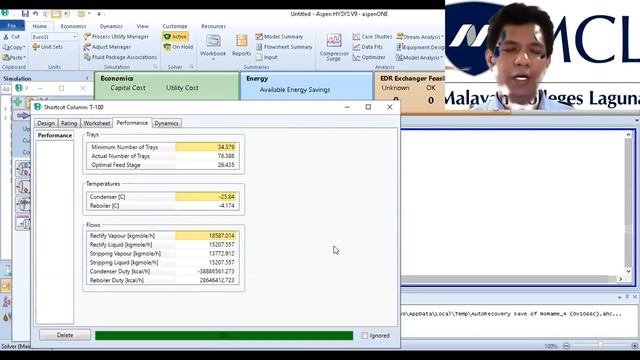Viewport: 640px width, 360px height.
Task: Click Utility Cost in Economics panel
Action: pos(182,88)
